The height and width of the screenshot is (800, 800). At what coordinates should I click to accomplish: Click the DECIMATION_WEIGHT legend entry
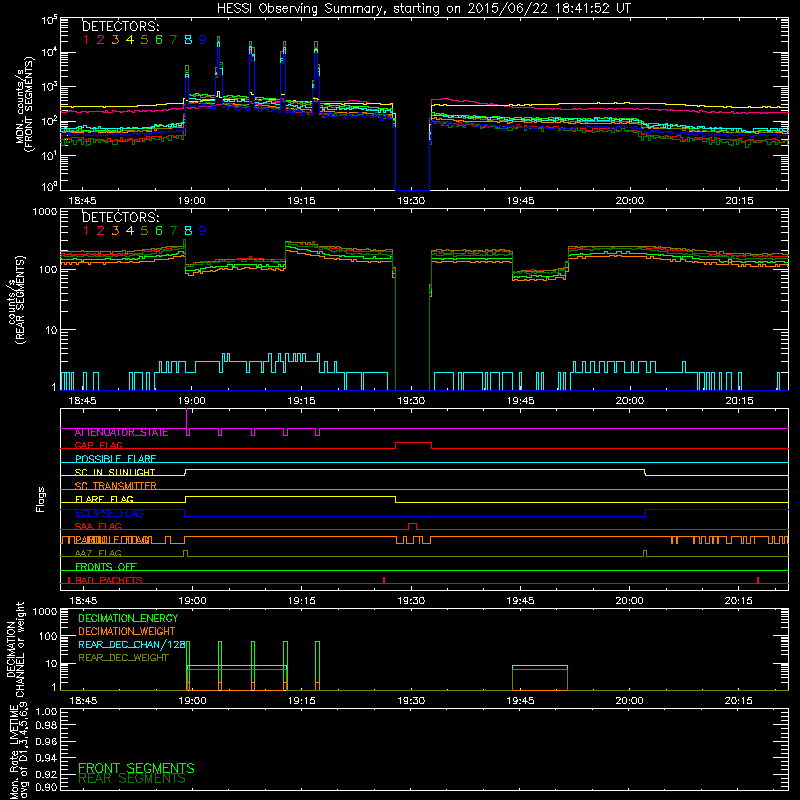127,632
